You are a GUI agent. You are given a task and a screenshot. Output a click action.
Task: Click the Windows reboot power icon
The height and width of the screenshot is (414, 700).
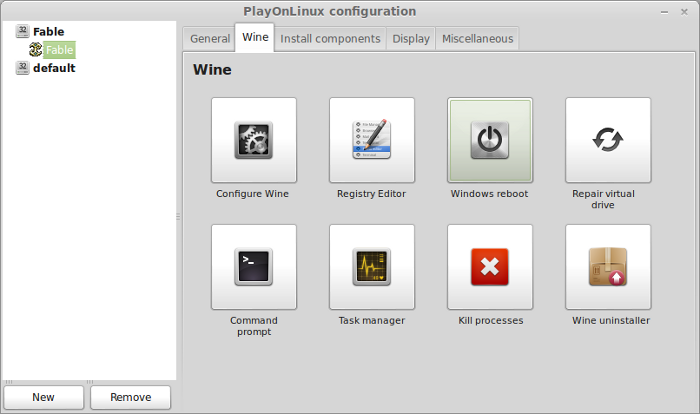(x=490, y=140)
